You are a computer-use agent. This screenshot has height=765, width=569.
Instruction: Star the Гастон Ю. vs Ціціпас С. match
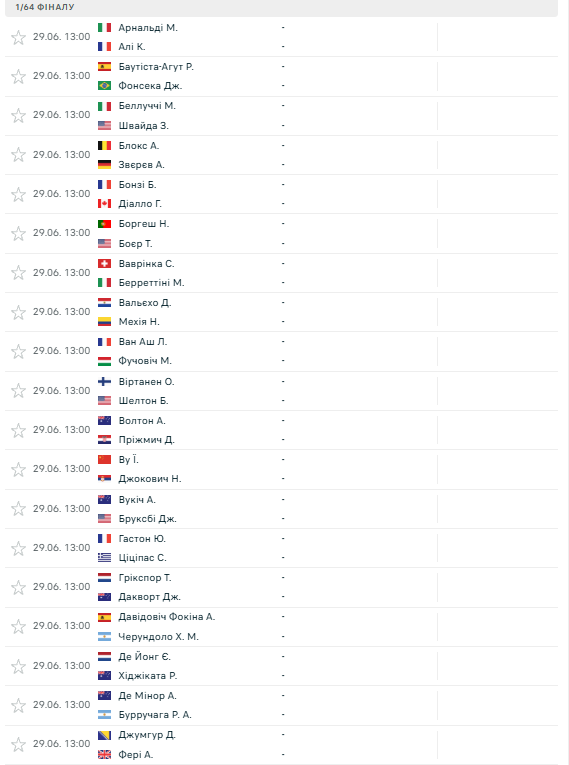(18, 548)
